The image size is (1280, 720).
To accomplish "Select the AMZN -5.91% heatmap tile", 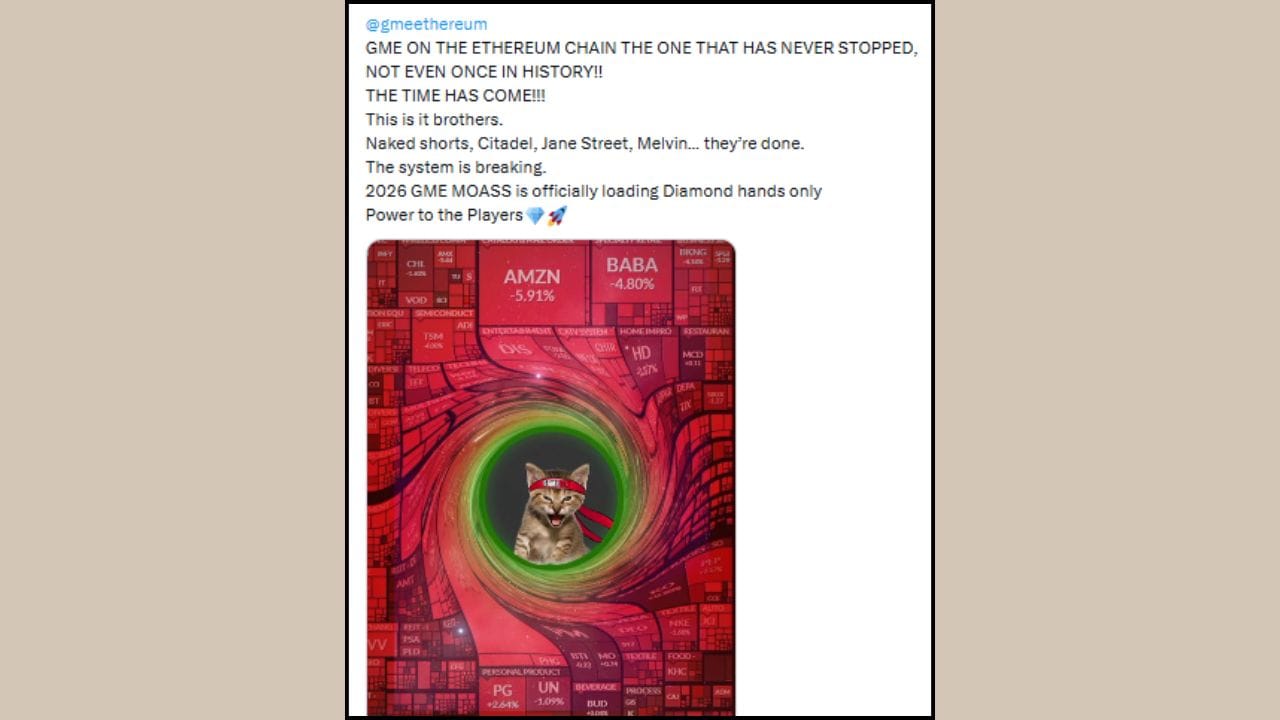I will (531, 283).
